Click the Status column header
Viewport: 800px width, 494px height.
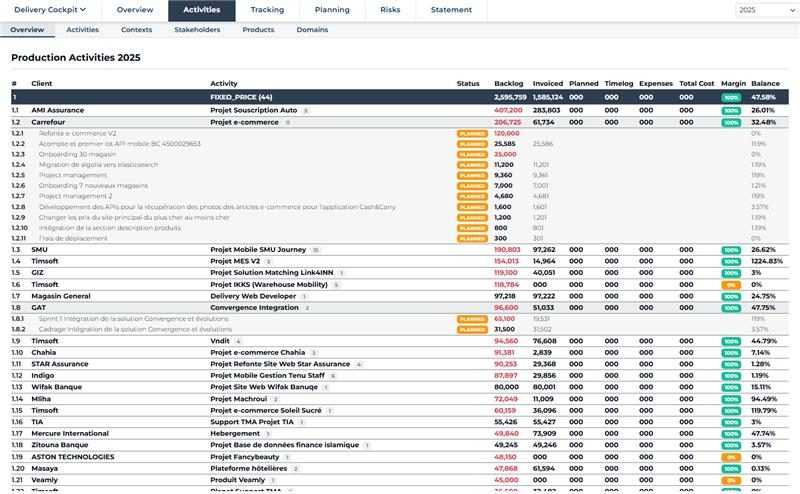tap(468, 83)
